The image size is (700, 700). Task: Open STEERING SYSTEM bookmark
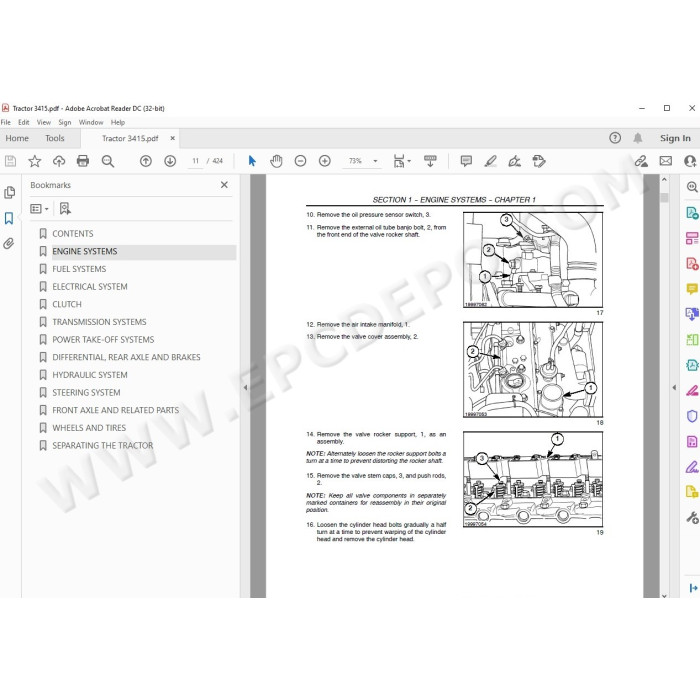86,392
